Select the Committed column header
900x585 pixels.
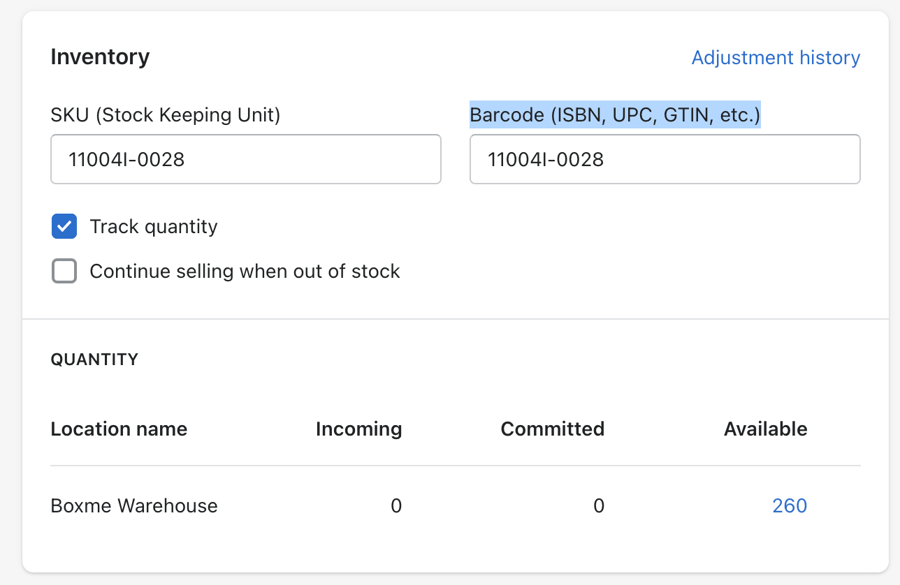click(552, 429)
